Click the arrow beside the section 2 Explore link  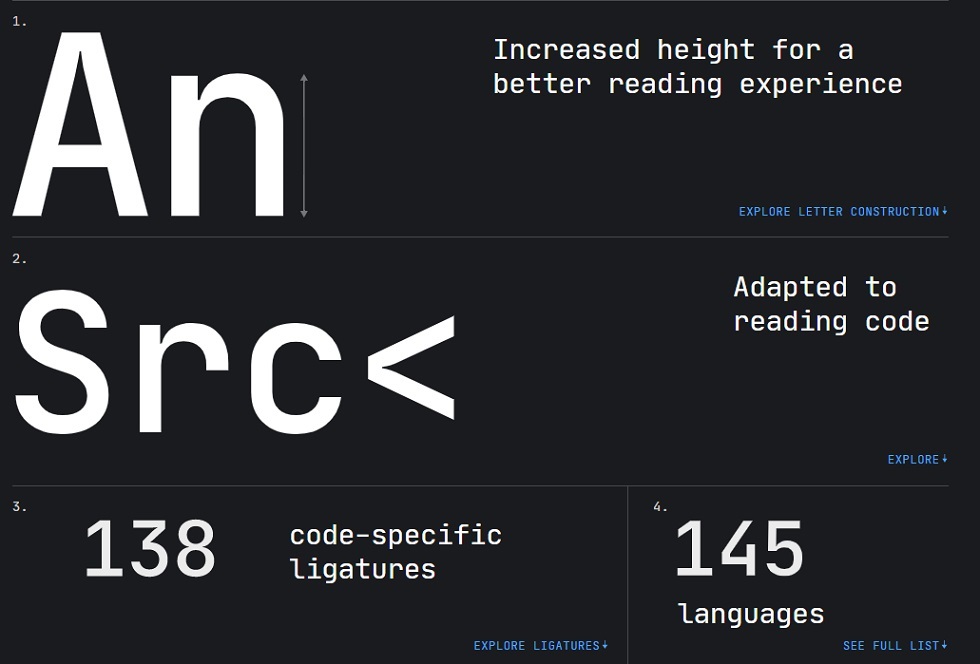(945, 459)
